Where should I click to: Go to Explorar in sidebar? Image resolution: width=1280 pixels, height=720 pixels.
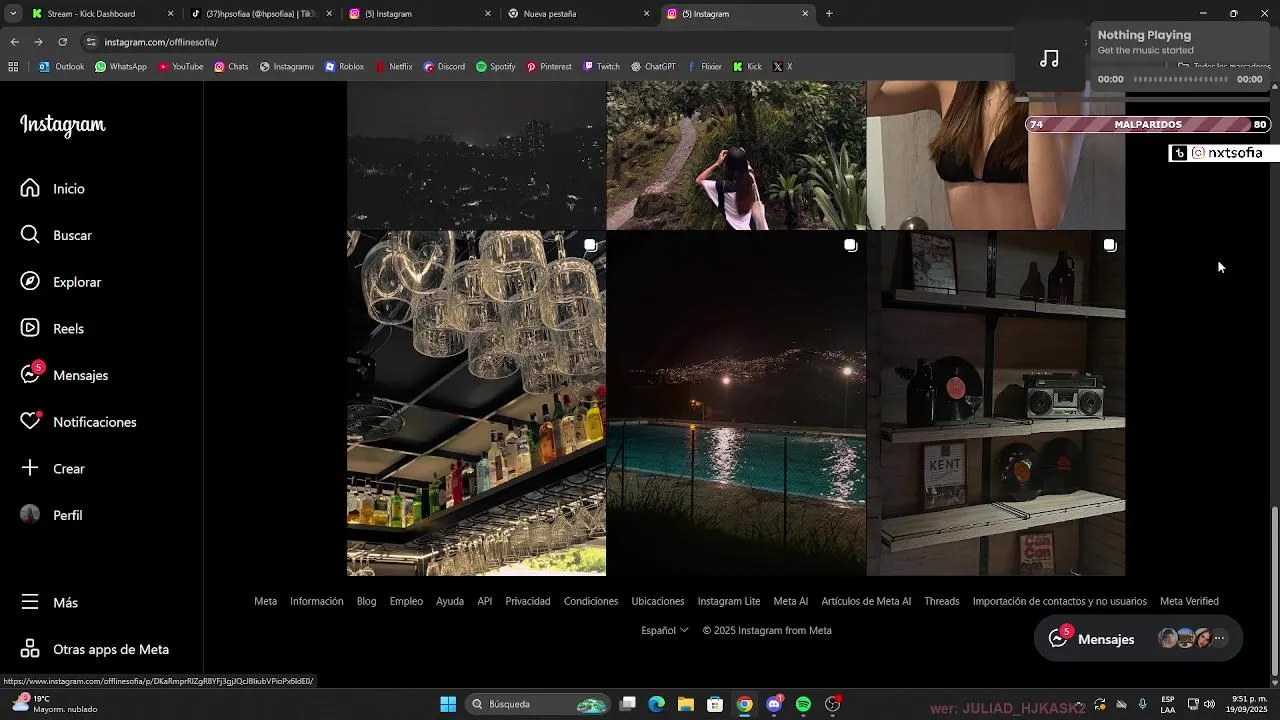[x=61, y=282]
